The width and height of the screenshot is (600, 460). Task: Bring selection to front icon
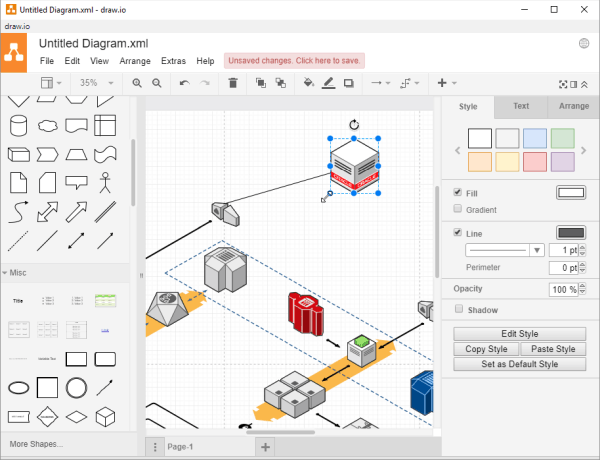pos(261,83)
